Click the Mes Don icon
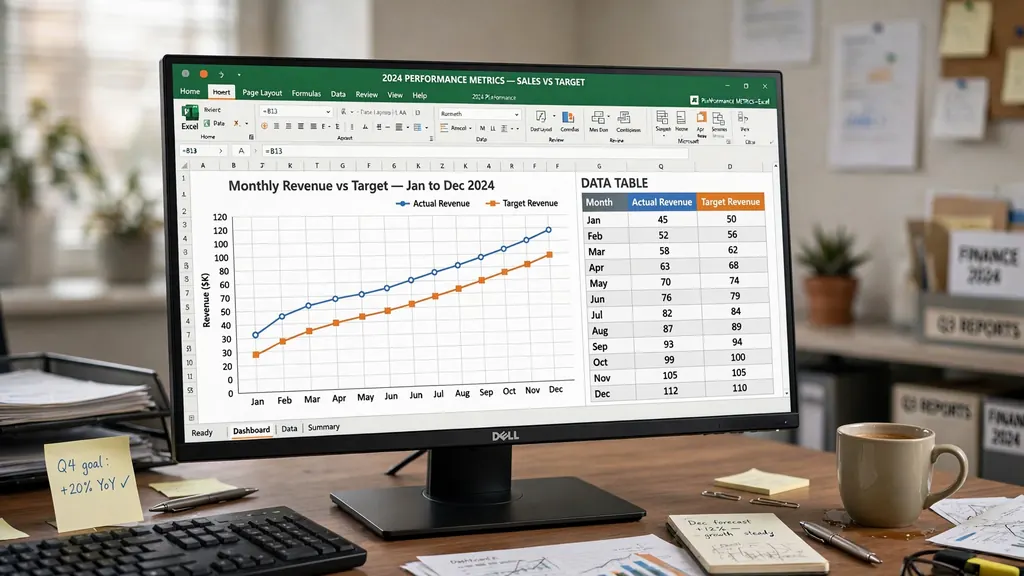 click(x=598, y=118)
